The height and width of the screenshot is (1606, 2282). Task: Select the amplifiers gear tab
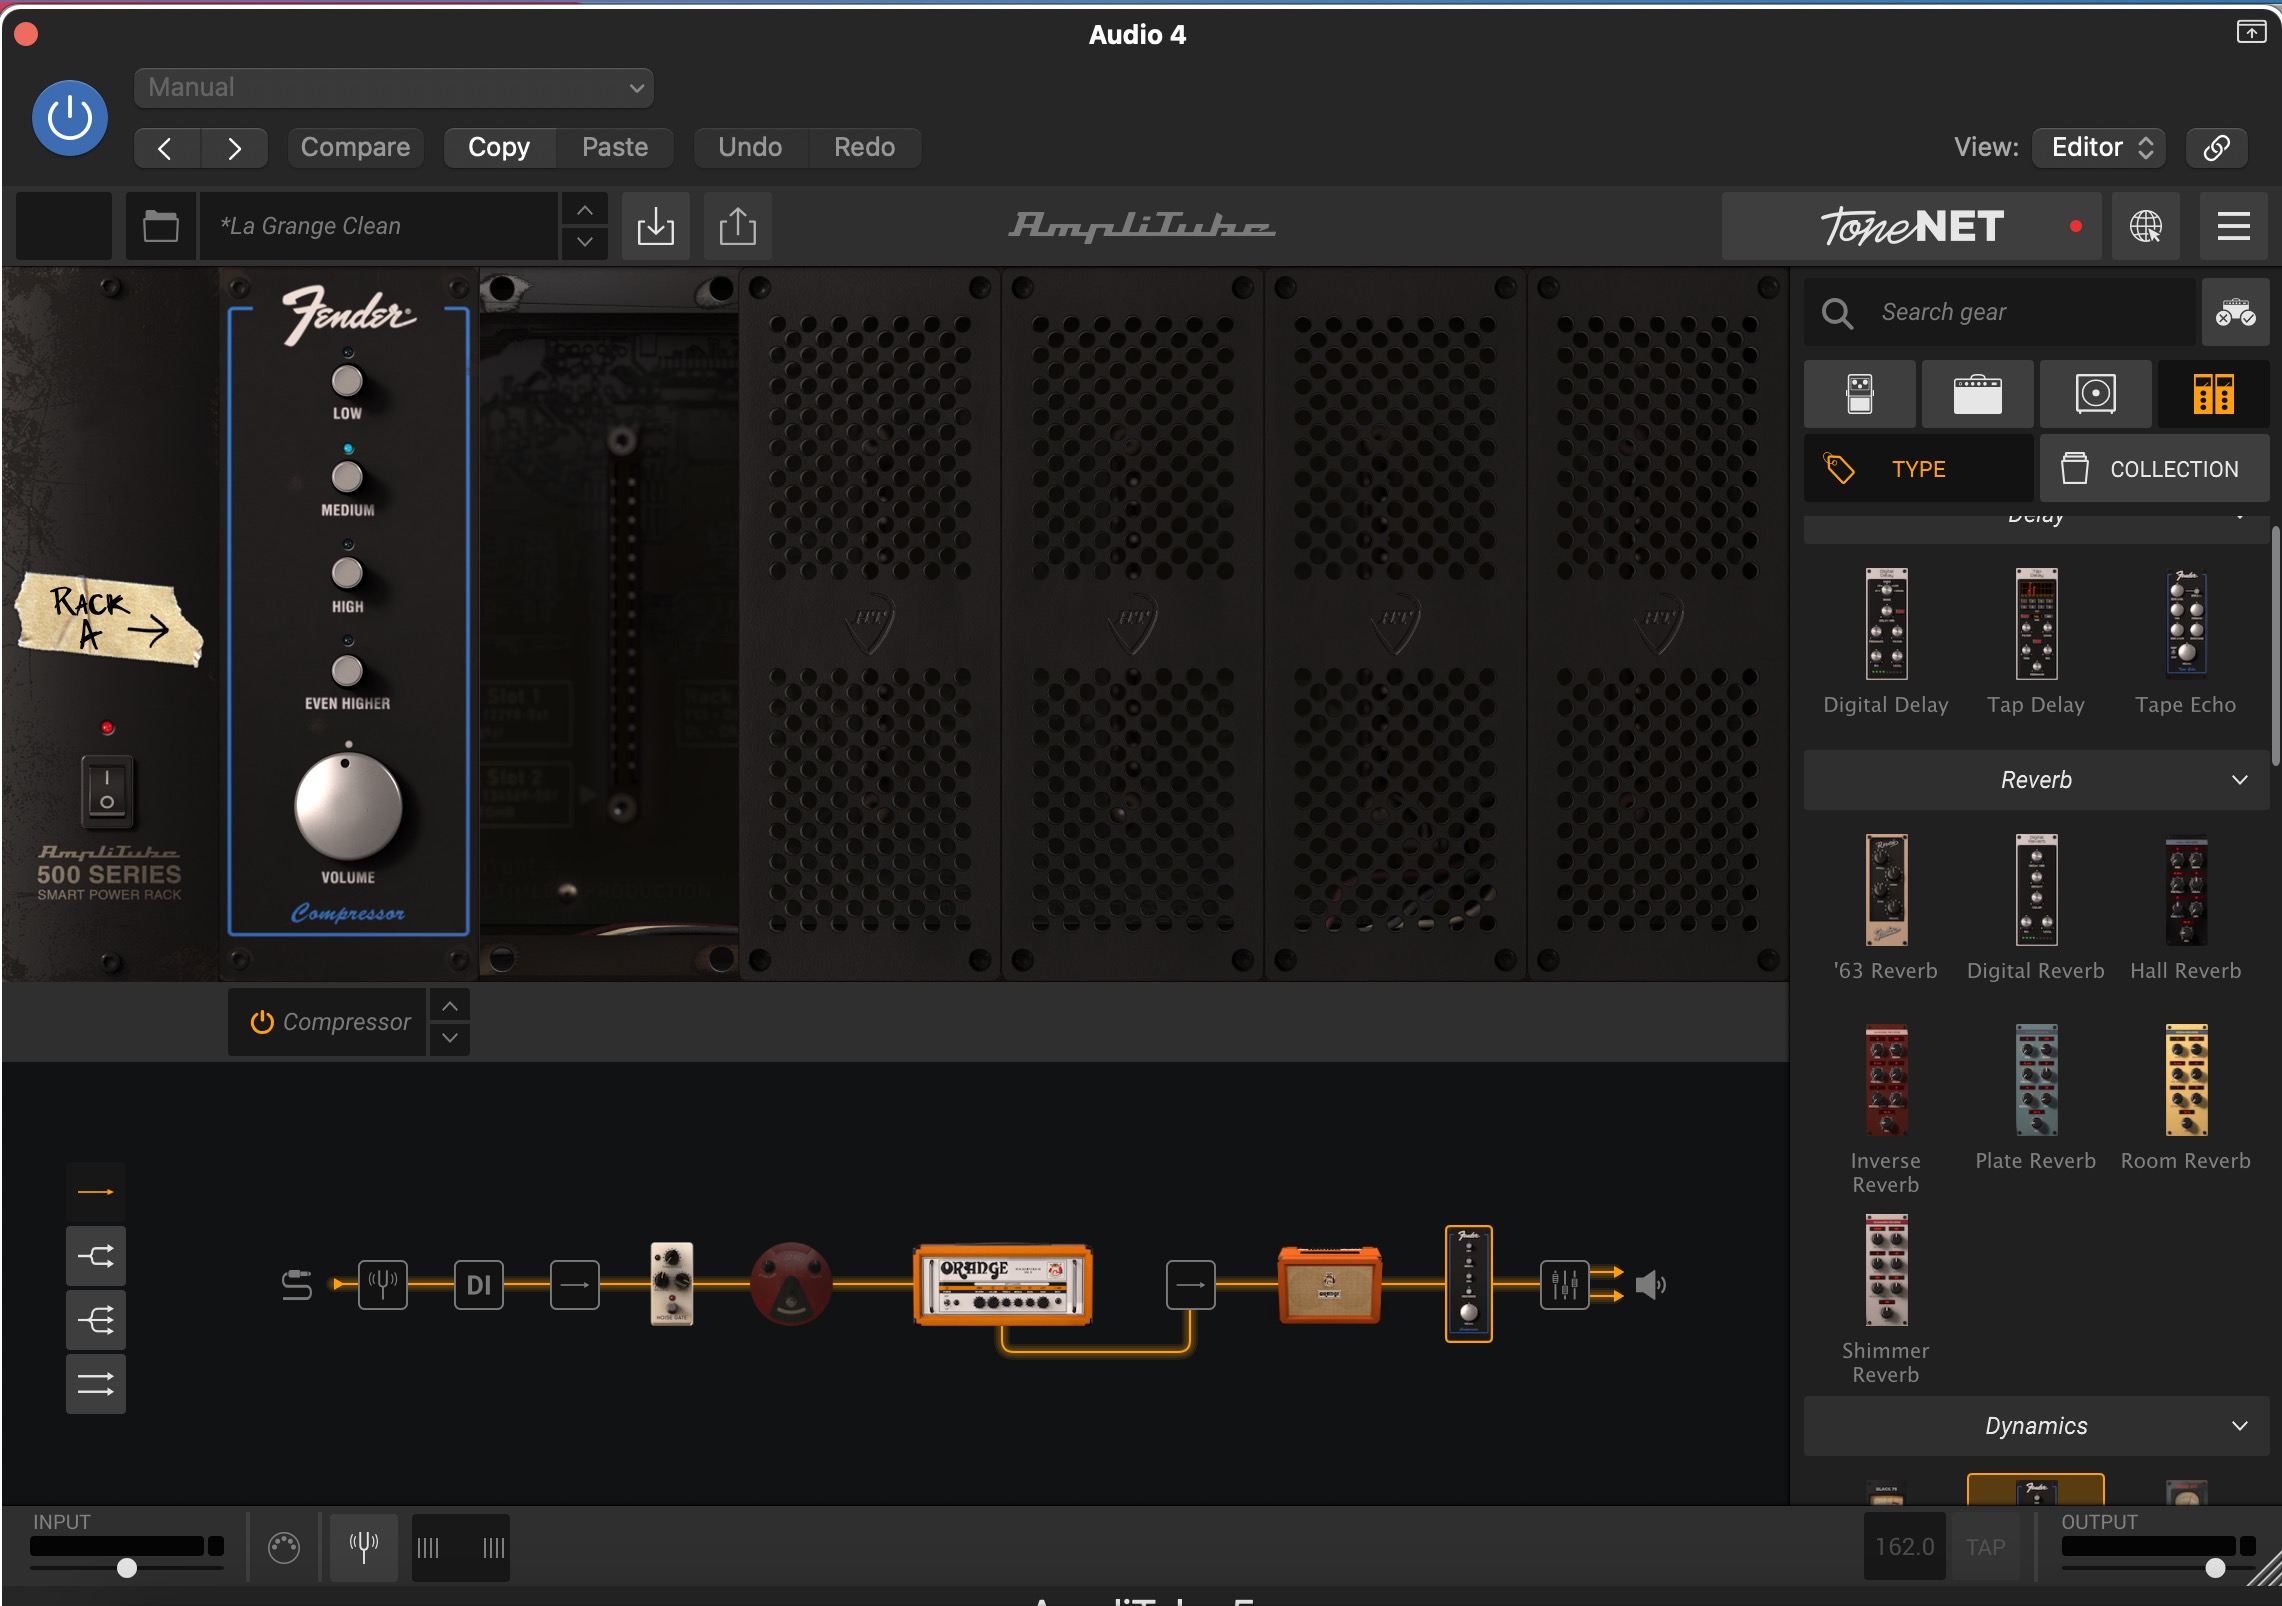pyautogui.click(x=1977, y=394)
